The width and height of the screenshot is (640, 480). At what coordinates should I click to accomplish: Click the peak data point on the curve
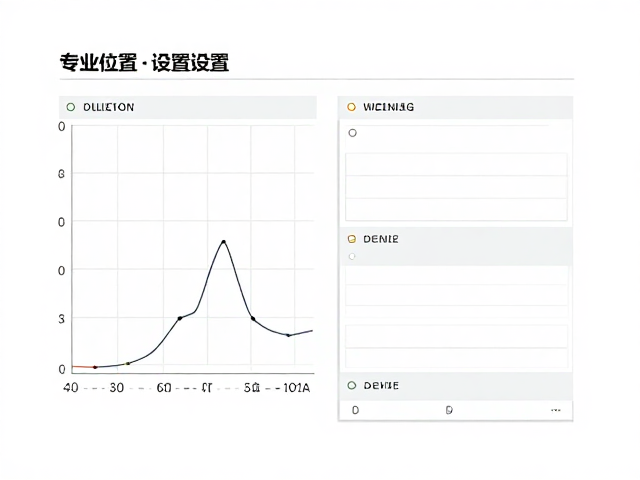coord(223,242)
